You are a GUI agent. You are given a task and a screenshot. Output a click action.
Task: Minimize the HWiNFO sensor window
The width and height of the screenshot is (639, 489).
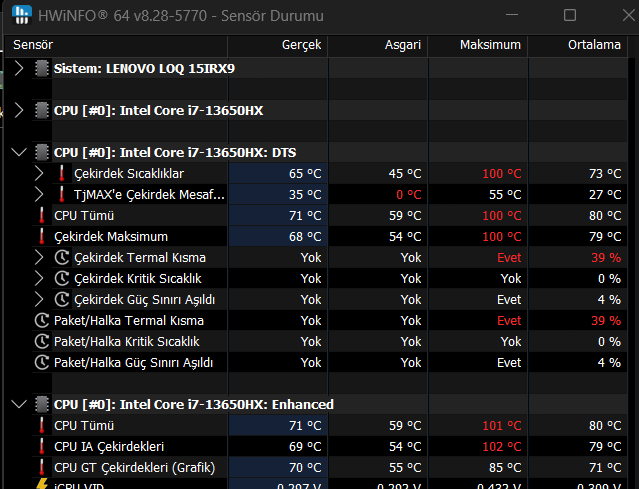tap(512, 15)
